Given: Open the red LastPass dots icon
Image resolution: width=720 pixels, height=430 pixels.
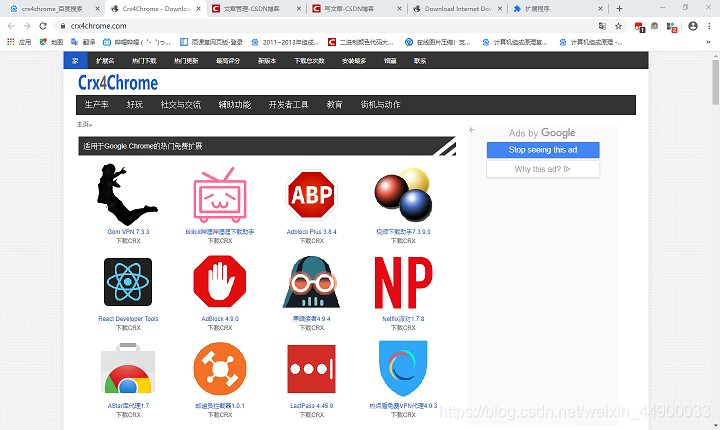Looking at the screenshot, I should pos(311,368).
